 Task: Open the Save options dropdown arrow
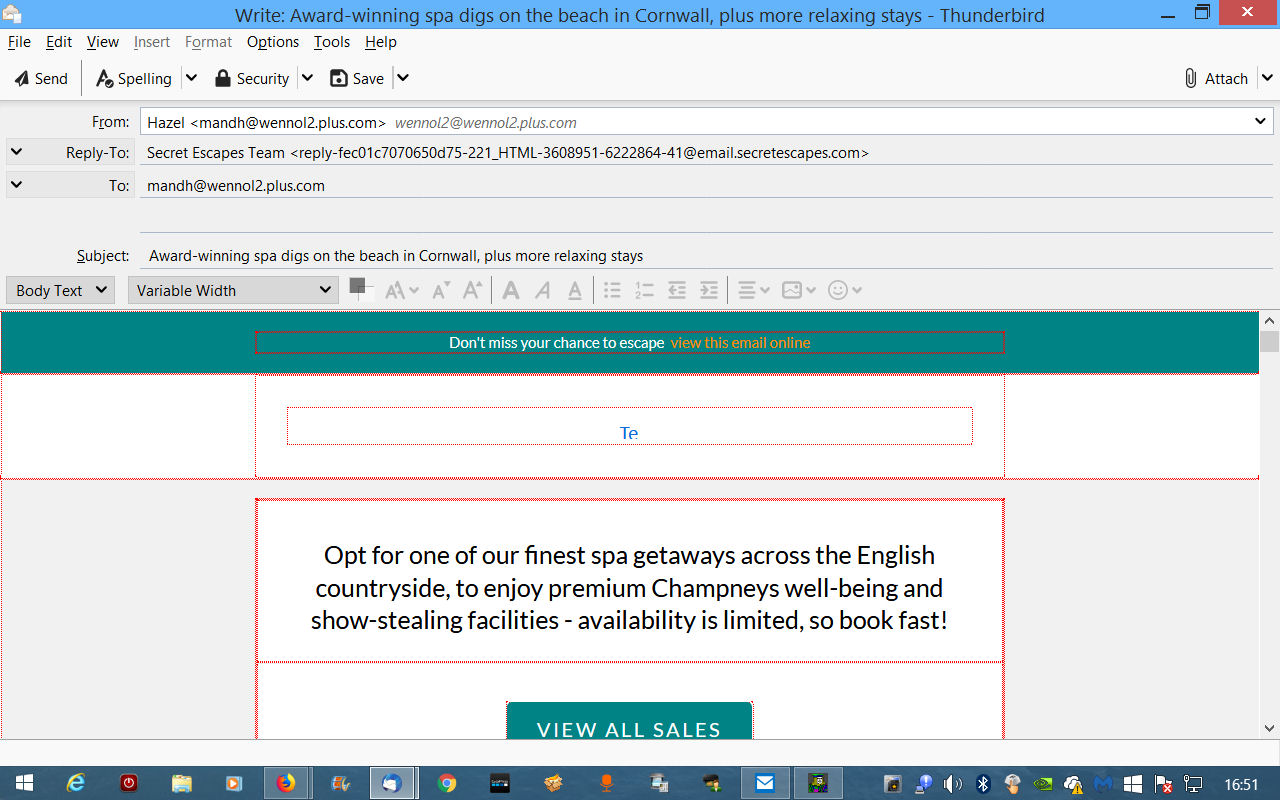[x=402, y=78]
